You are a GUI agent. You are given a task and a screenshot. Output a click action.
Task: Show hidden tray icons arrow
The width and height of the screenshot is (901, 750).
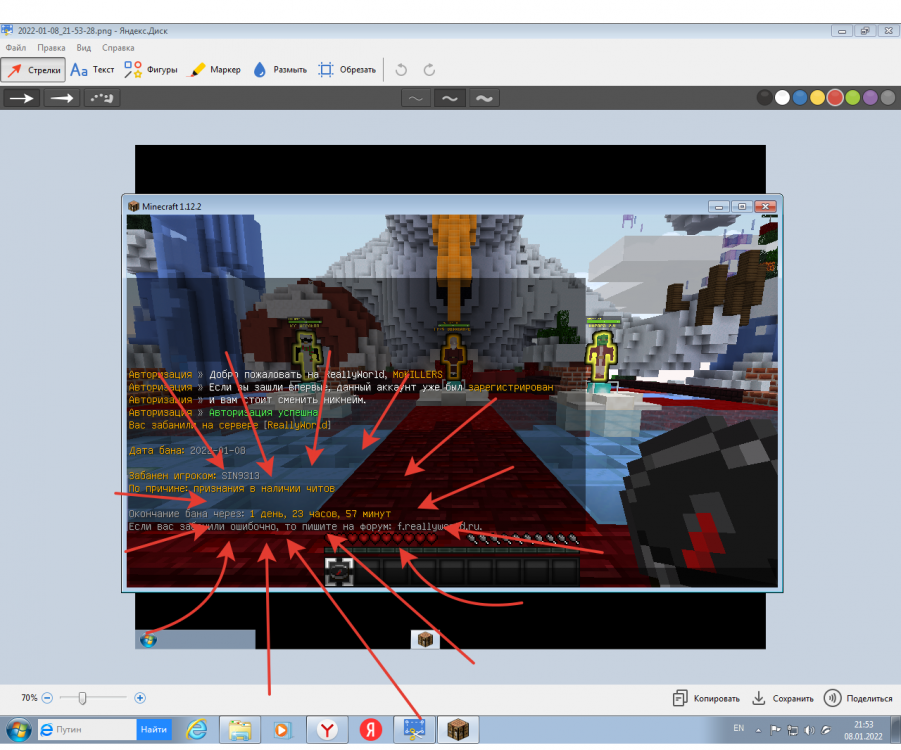click(x=758, y=730)
